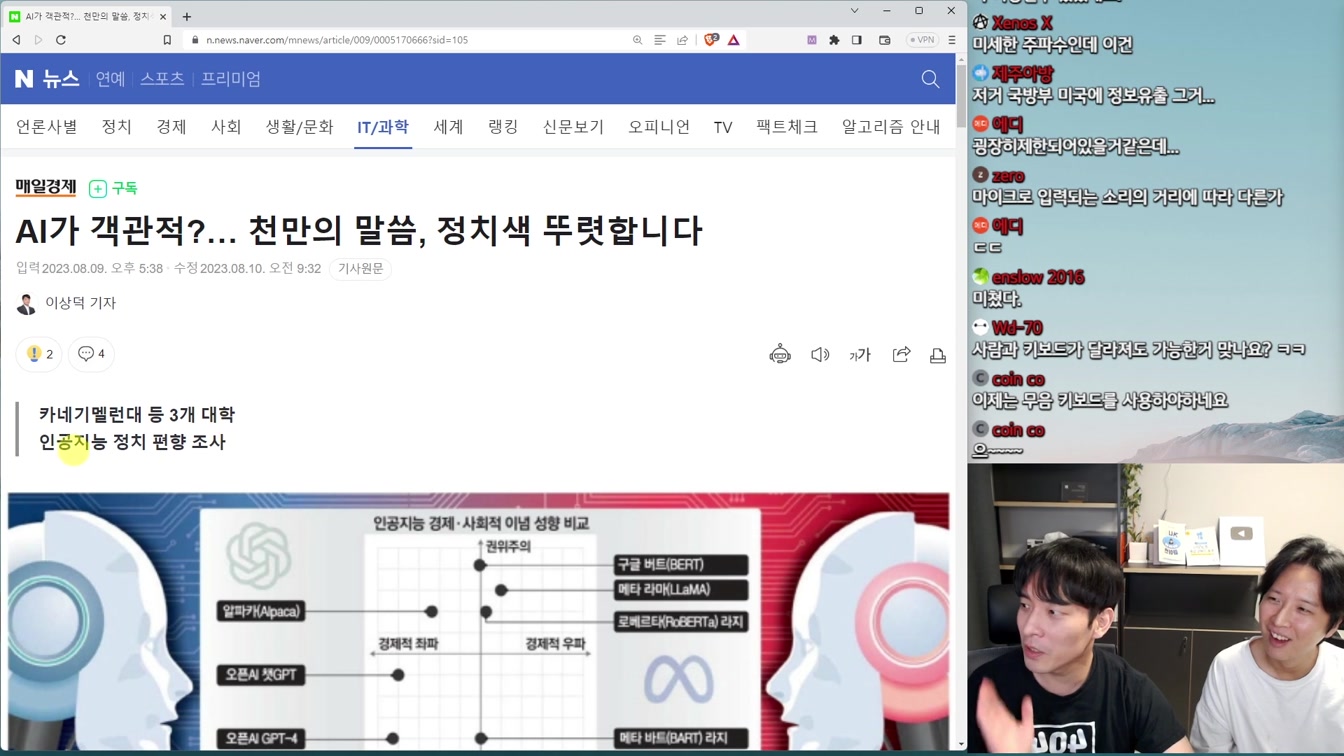
Task: Share the article with the share icon
Action: (x=901, y=355)
